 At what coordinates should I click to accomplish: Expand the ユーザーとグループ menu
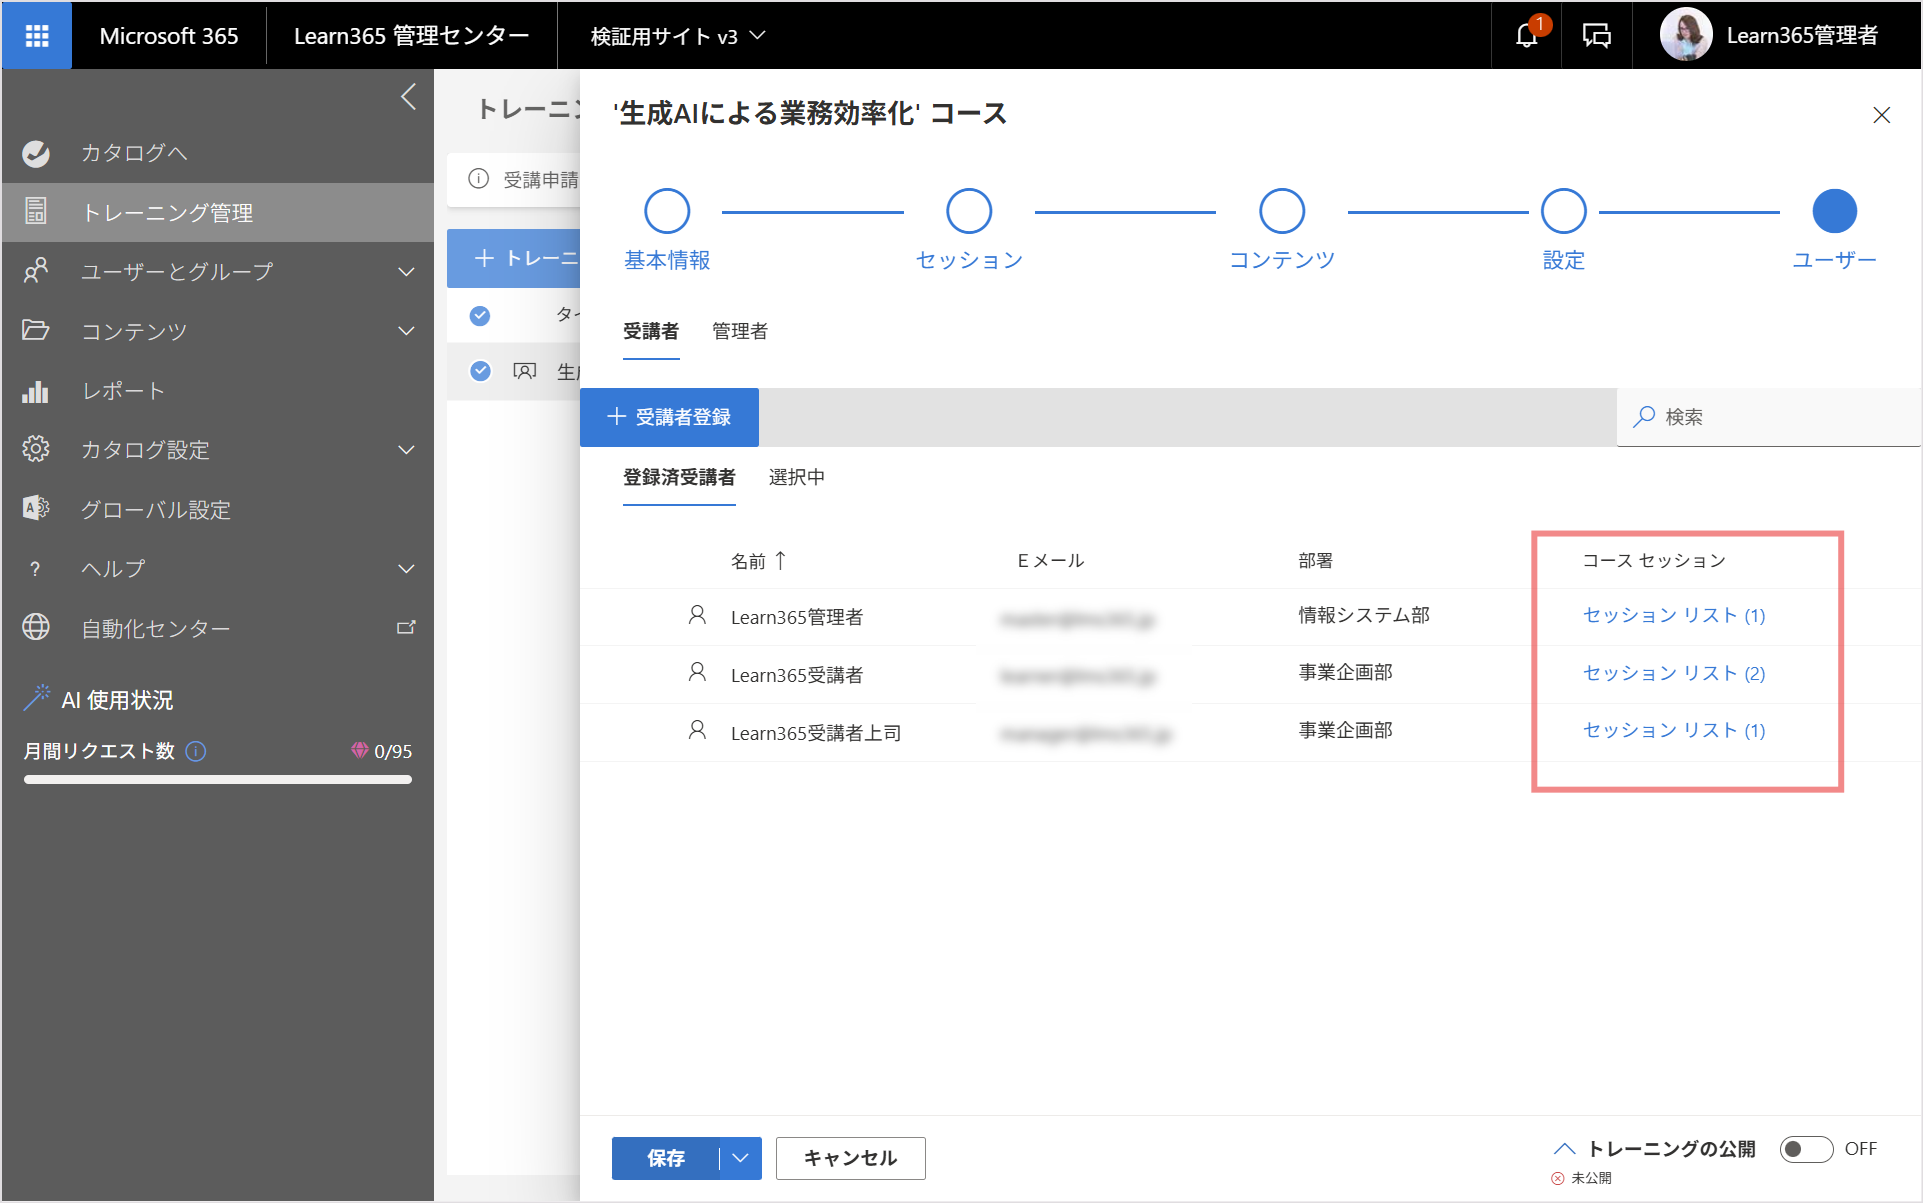tap(406, 272)
